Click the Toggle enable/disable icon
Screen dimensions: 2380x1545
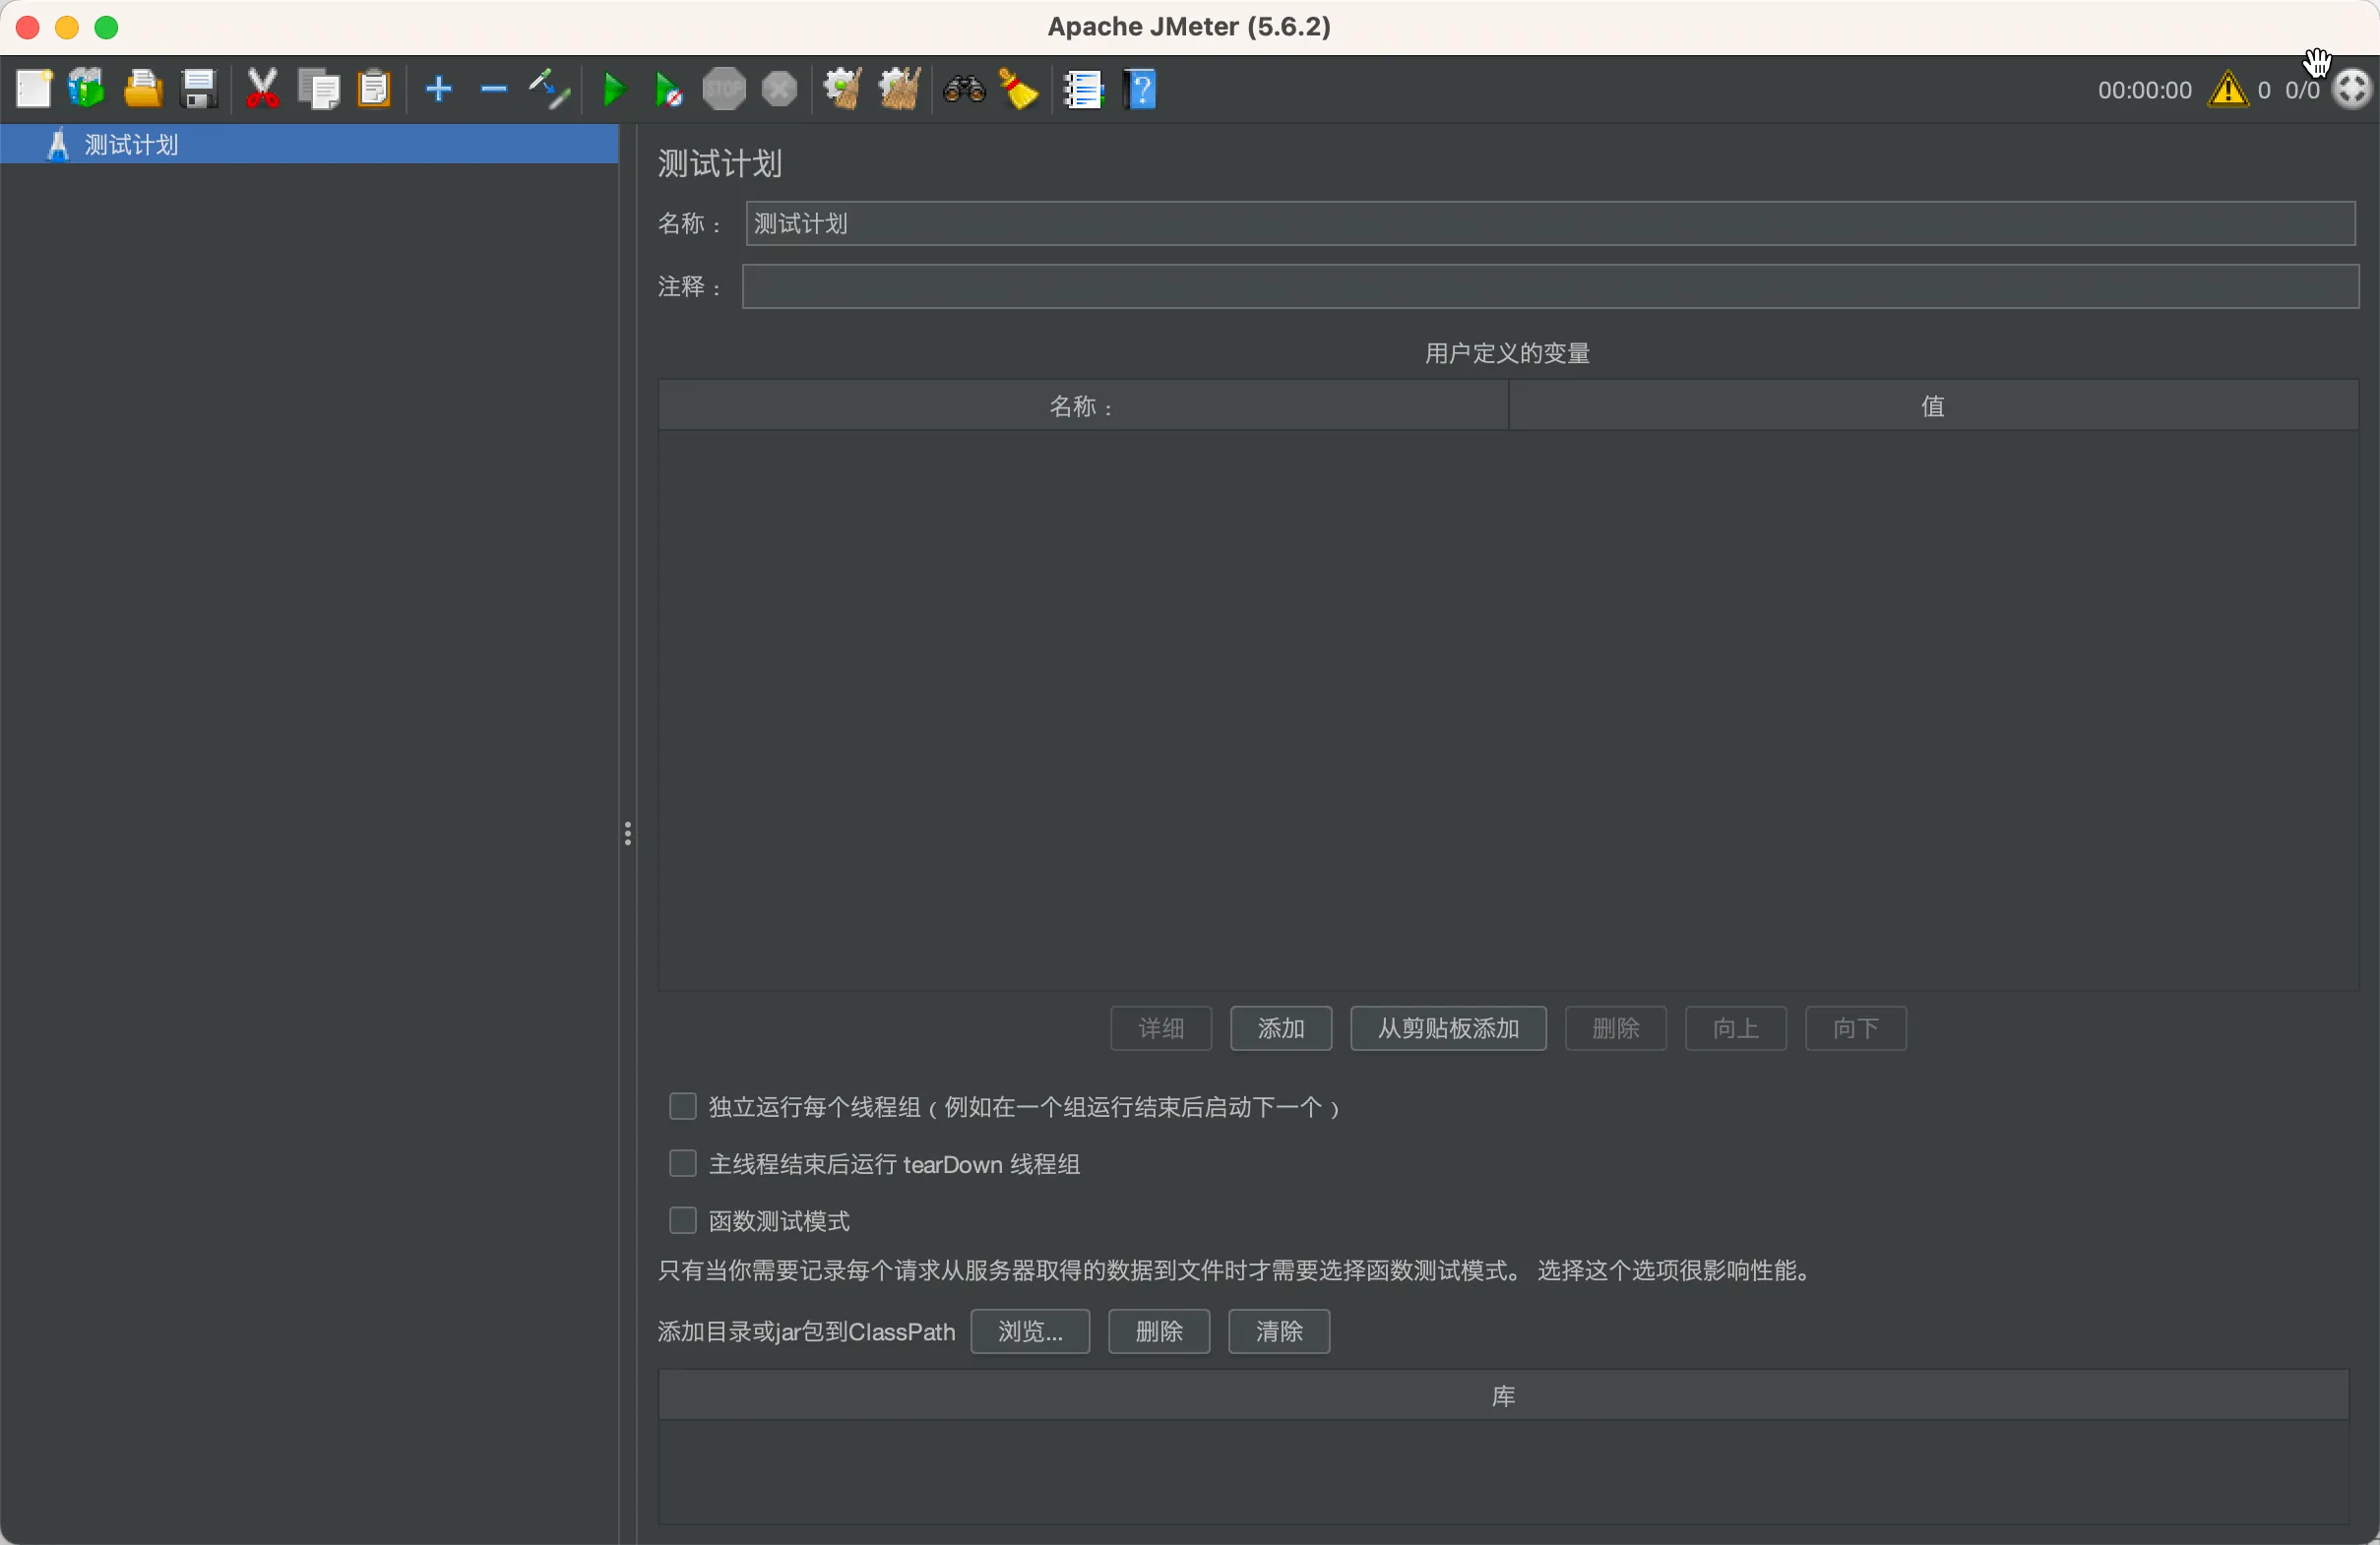(x=549, y=89)
